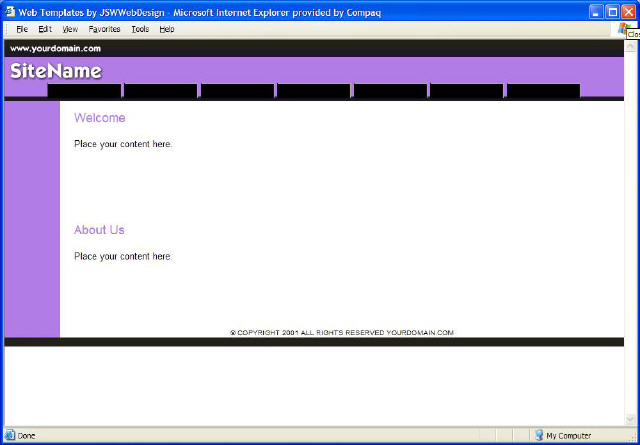
Task: Open the Edit menu
Action: pos(45,29)
